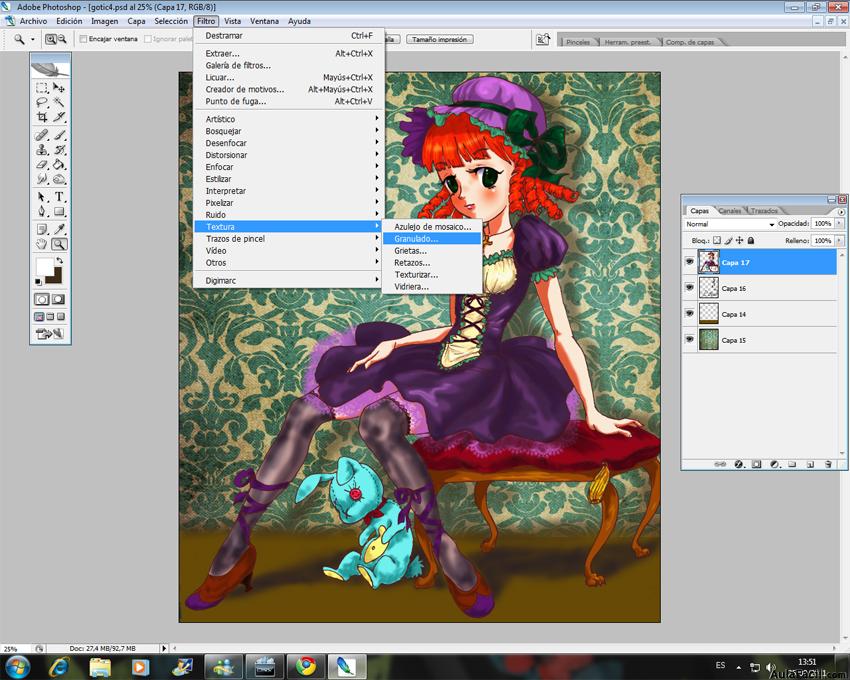This screenshot has height=680, width=850.
Task: Switch to Quick Mask mode
Action: 58,299
